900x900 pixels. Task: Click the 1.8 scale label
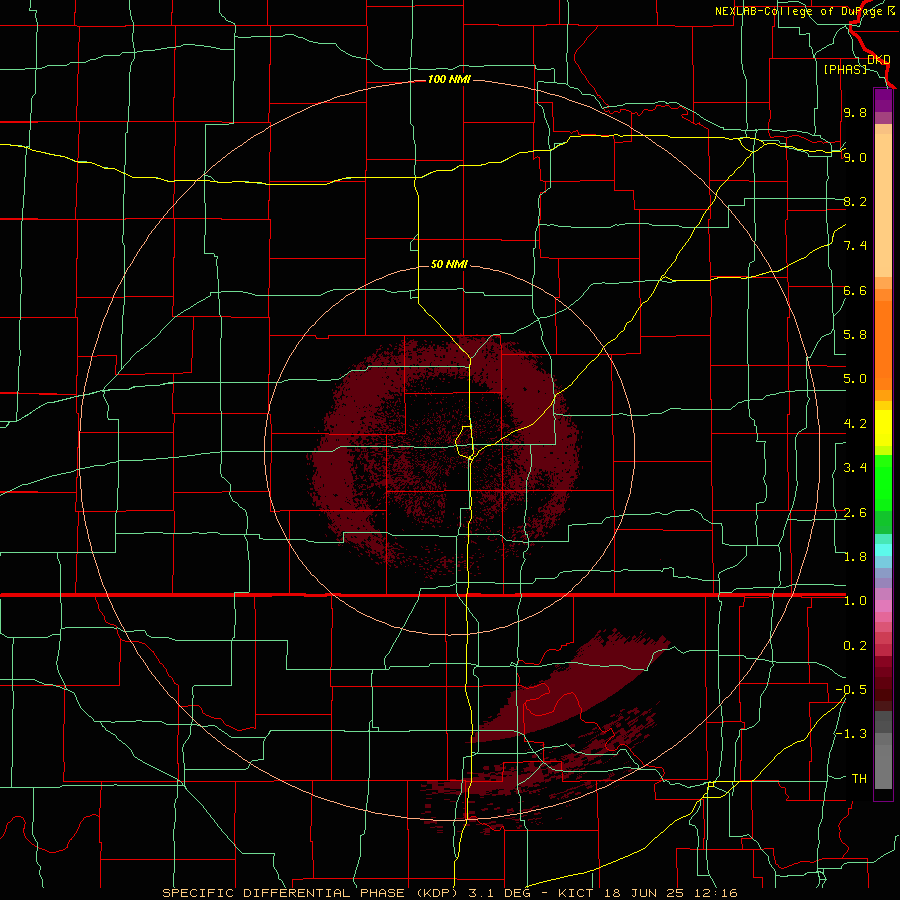coord(855,557)
